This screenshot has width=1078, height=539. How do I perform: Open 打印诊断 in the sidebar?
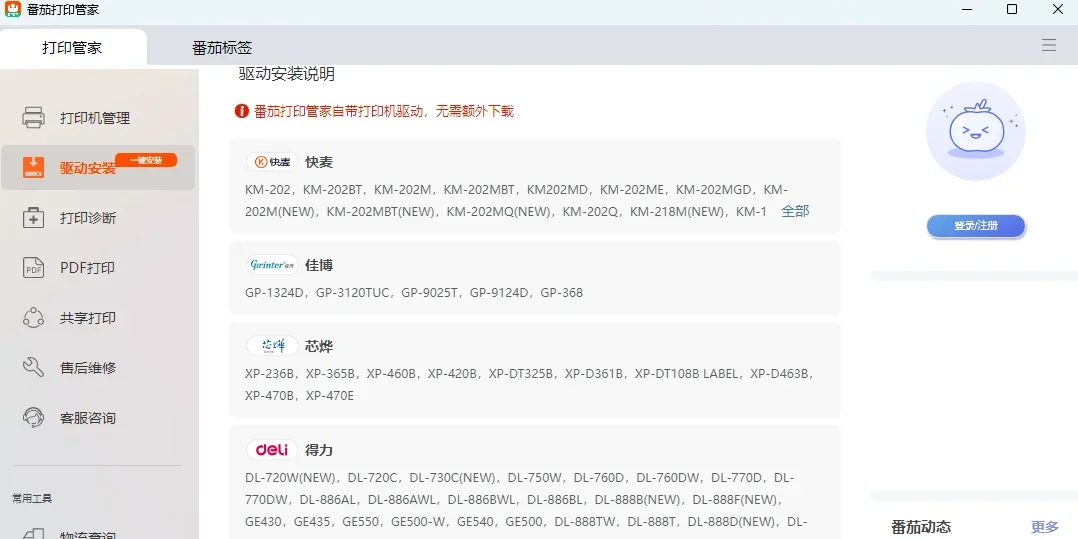tap(88, 218)
